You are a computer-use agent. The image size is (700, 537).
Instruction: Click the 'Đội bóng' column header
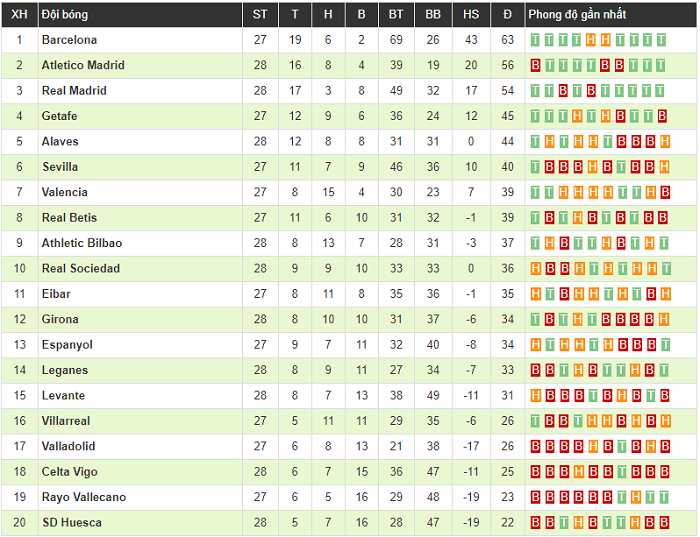pos(62,14)
